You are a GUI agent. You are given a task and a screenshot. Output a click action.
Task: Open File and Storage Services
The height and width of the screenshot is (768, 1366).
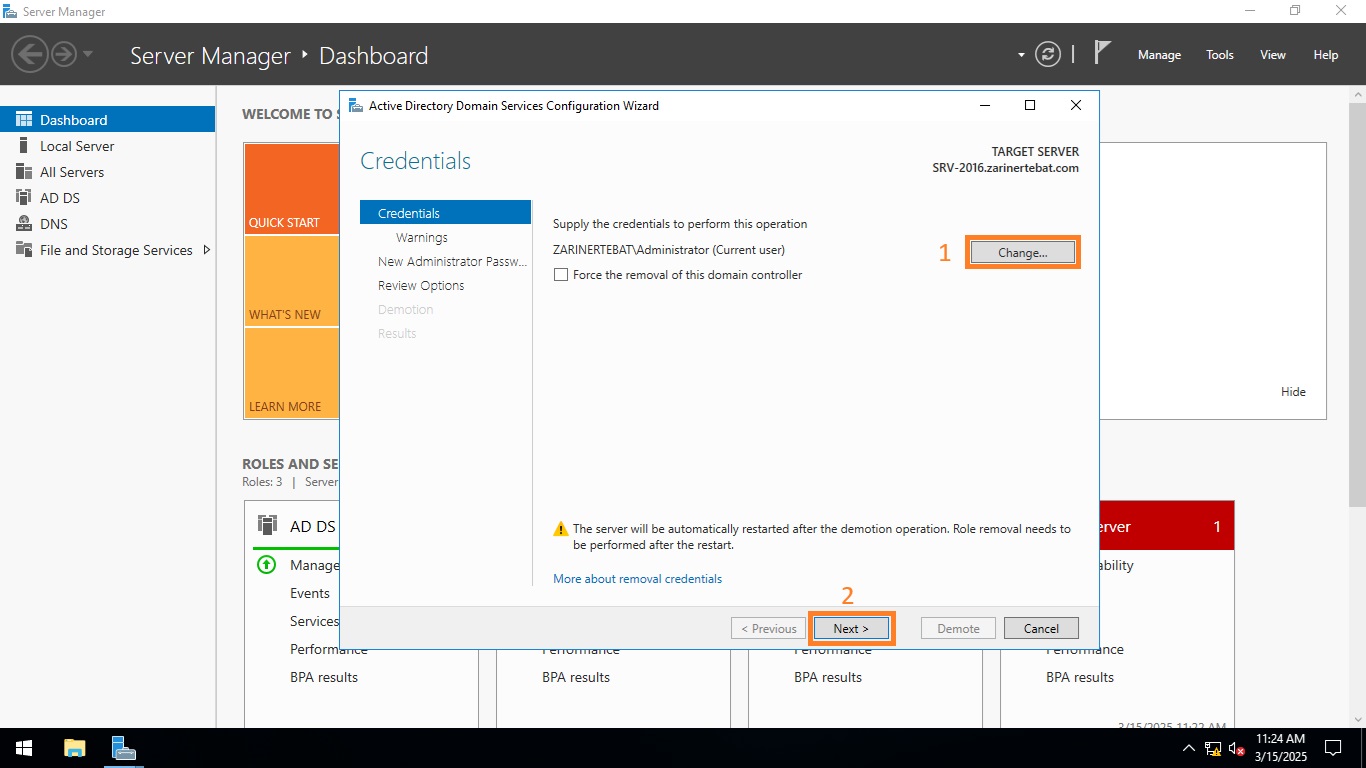tap(107, 250)
